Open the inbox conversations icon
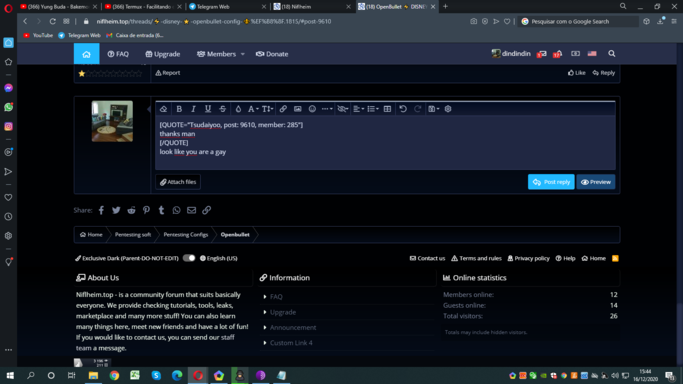 541,54
